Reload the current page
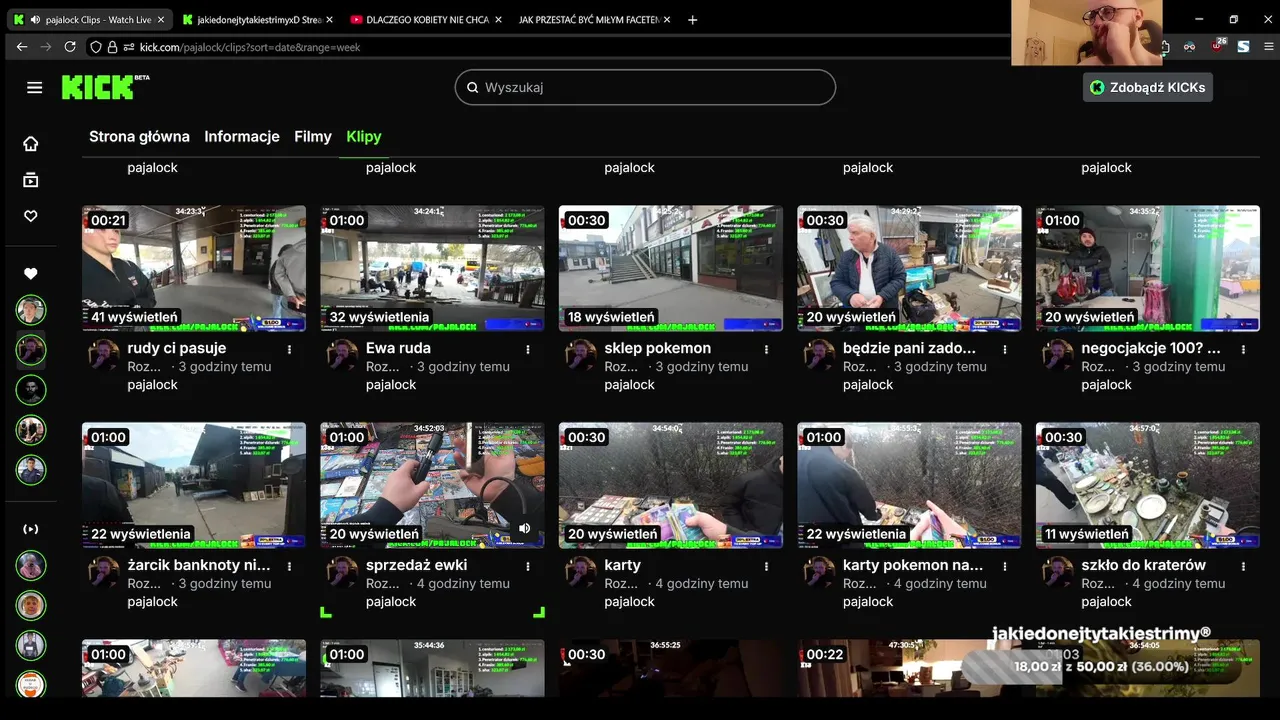Image resolution: width=1280 pixels, height=720 pixels. (x=70, y=47)
